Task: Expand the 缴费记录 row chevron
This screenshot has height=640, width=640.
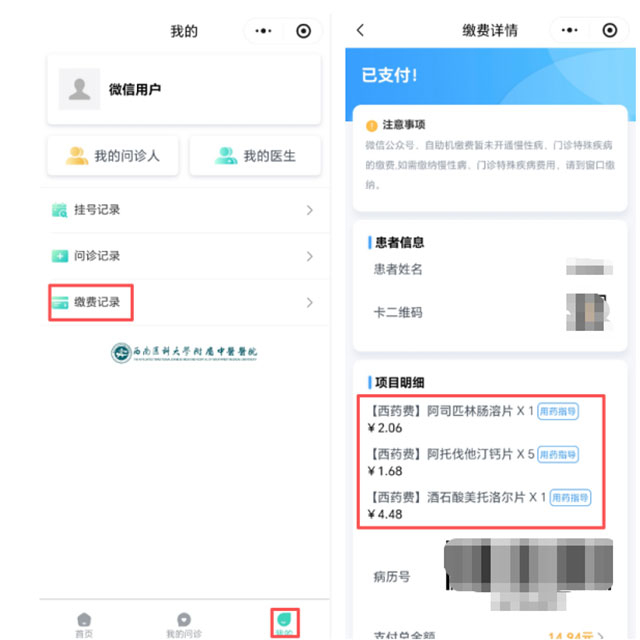Action: [x=310, y=302]
